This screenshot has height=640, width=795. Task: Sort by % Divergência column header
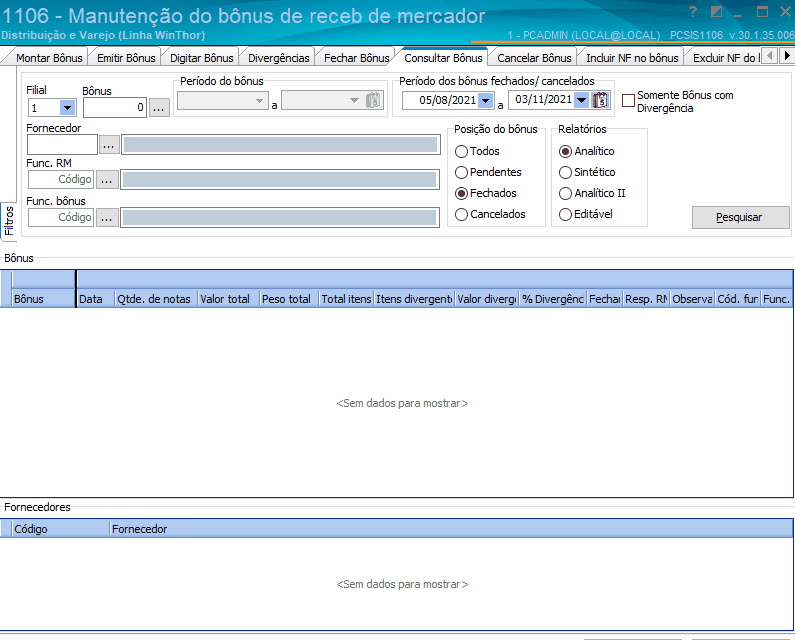(553, 299)
